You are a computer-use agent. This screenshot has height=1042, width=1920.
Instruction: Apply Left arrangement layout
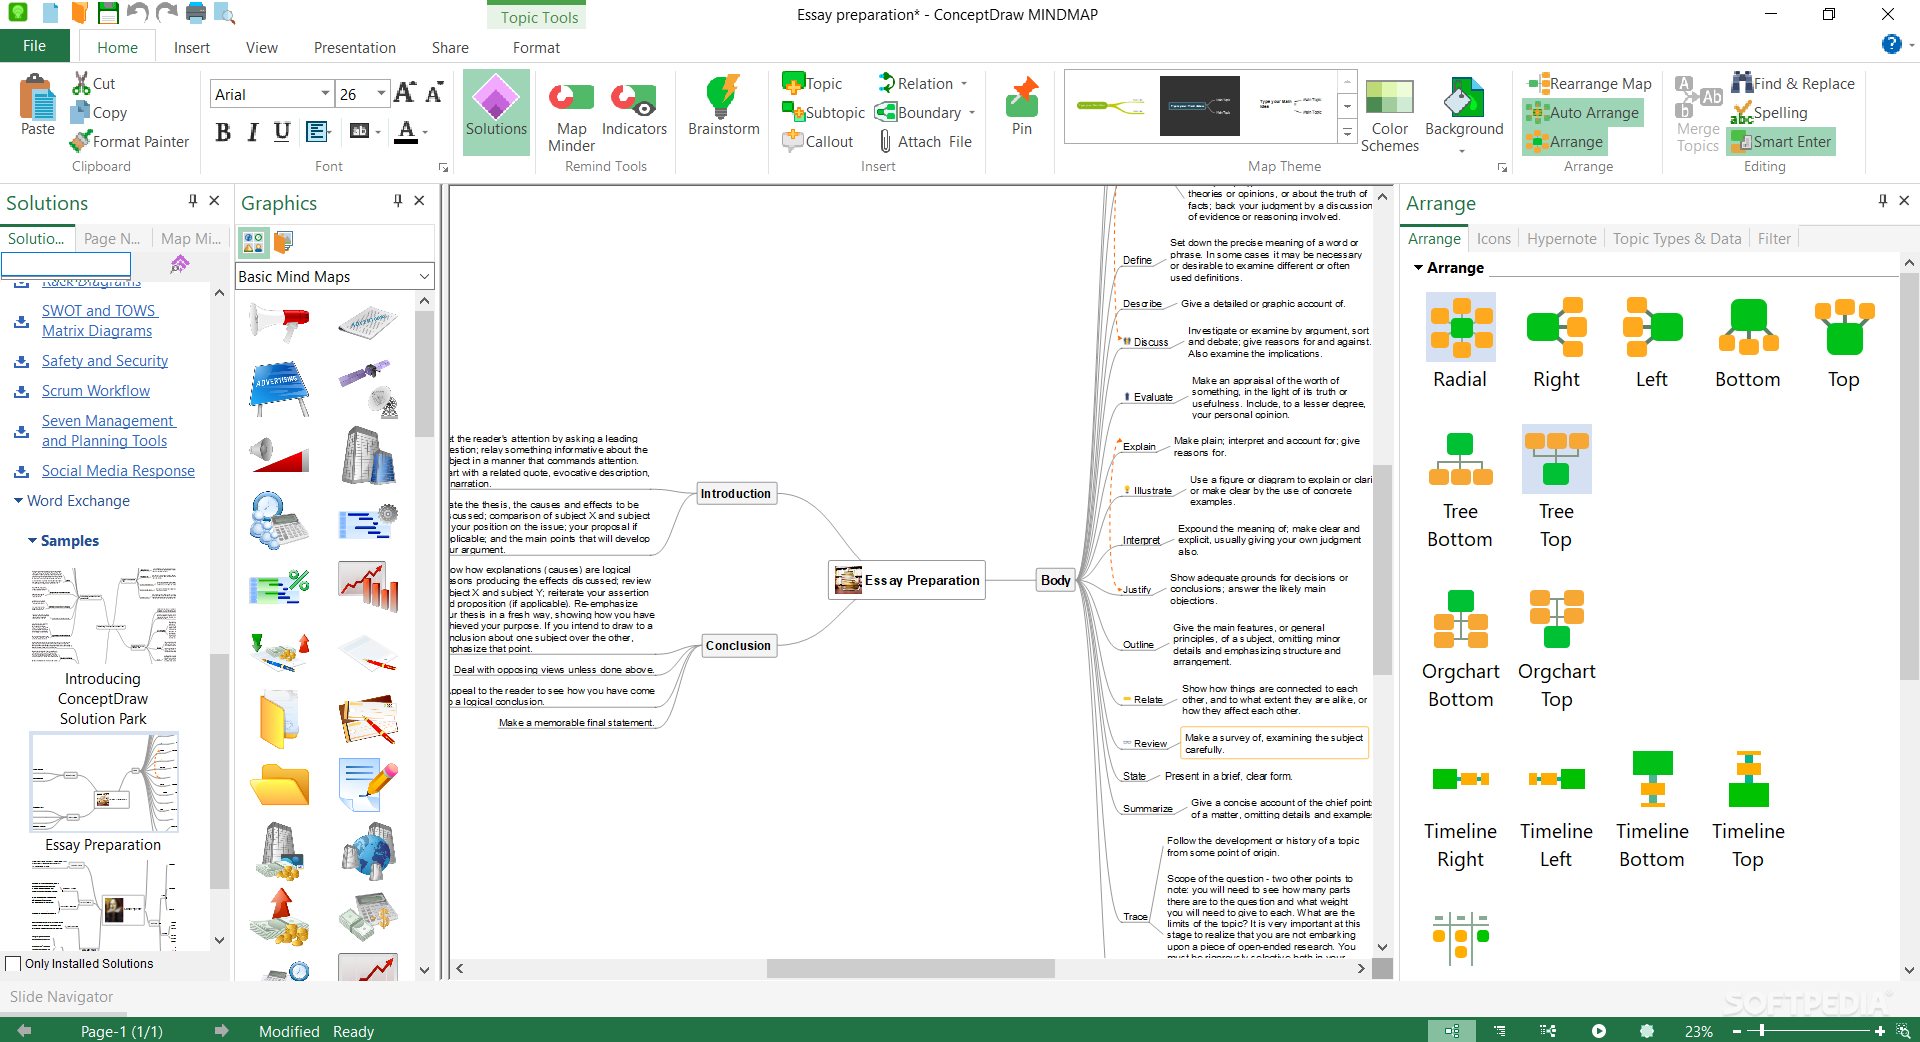point(1652,342)
